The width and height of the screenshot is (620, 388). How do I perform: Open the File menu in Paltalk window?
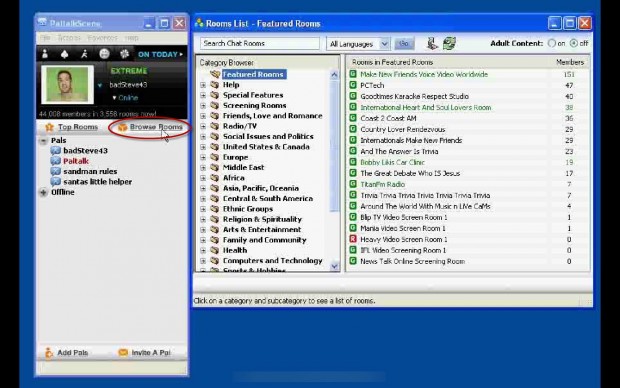[x=45, y=38]
